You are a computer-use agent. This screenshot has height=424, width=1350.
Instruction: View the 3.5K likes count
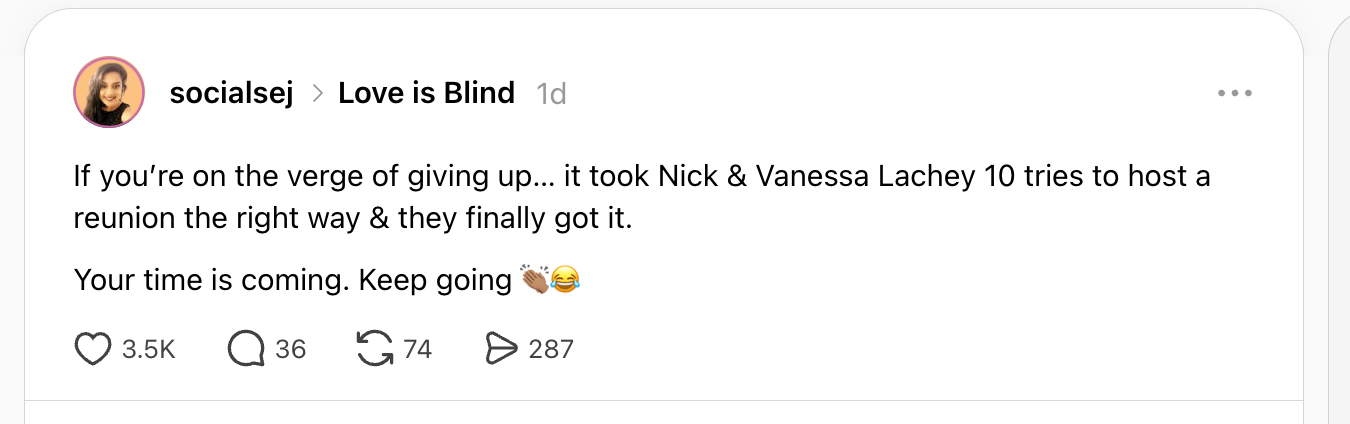coord(148,349)
